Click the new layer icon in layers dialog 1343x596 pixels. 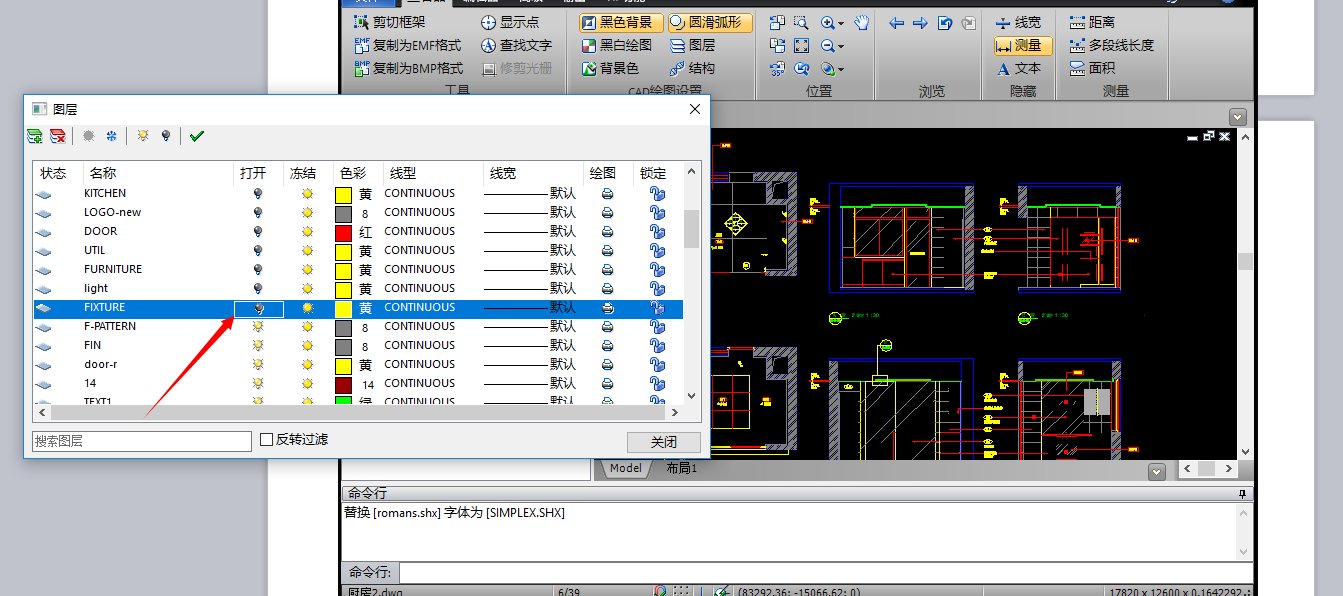click(x=35, y=136)
